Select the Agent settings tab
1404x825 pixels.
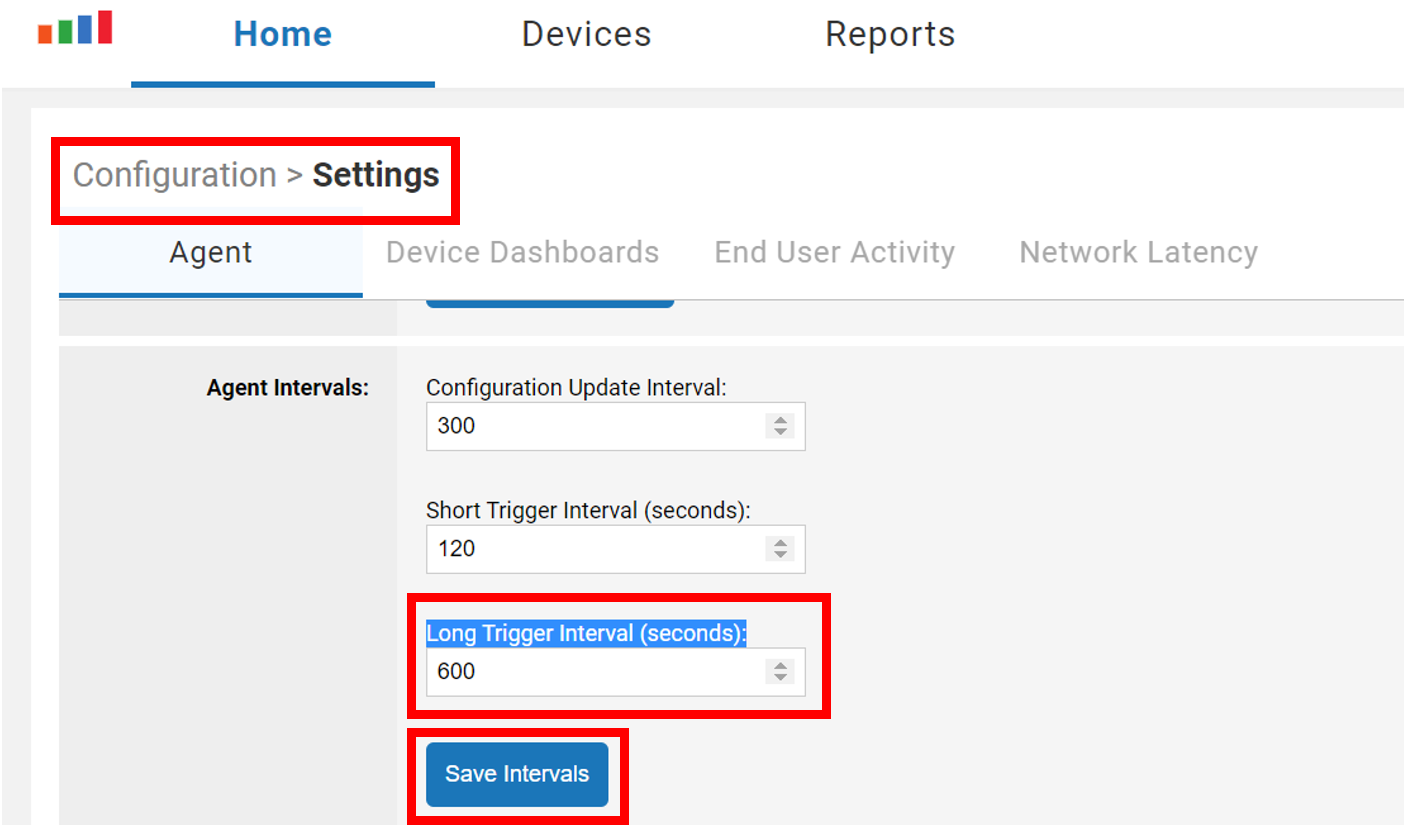tap(211, 253)
